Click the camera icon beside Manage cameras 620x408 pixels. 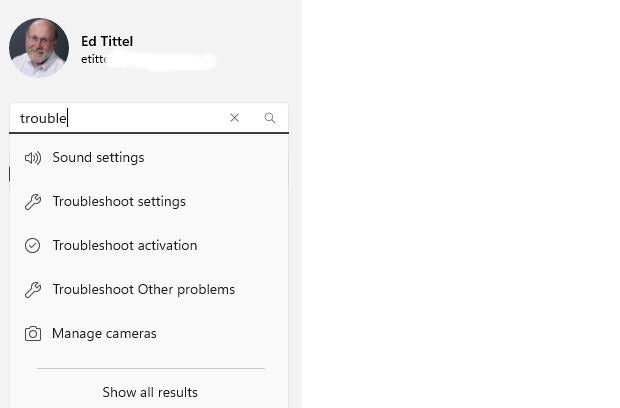[33, 334]
